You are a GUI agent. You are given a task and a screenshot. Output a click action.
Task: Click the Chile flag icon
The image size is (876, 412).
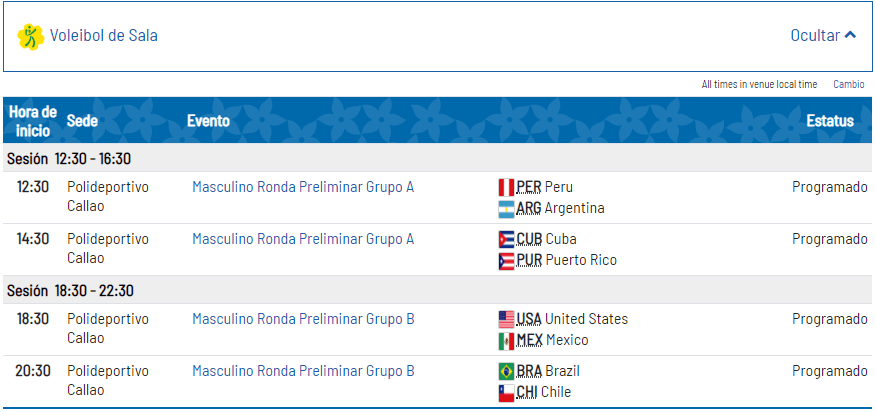click(506, 393)
